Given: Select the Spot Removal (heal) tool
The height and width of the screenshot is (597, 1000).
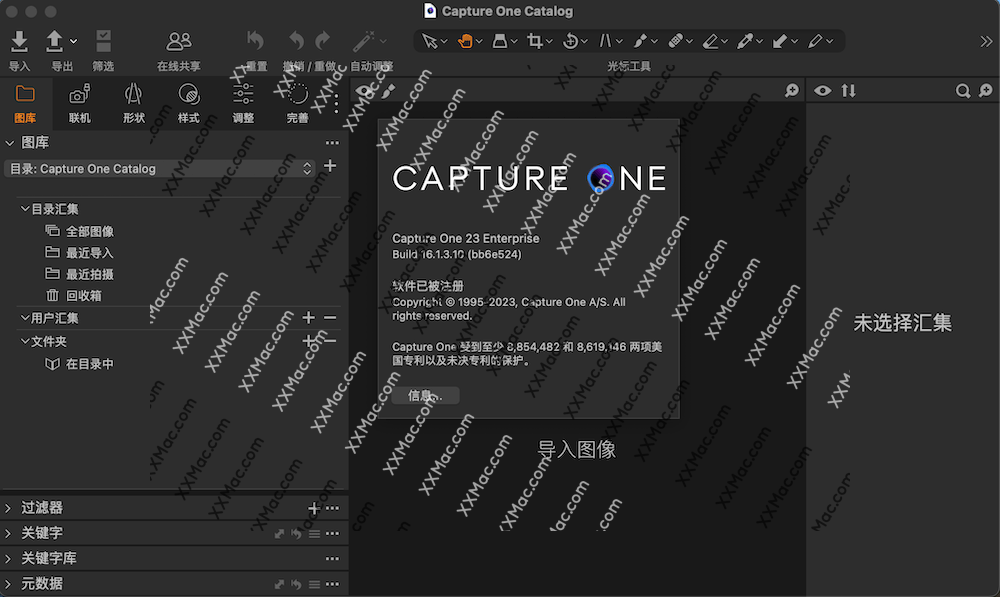Looking at the screenshot, I should coord(678,41).
